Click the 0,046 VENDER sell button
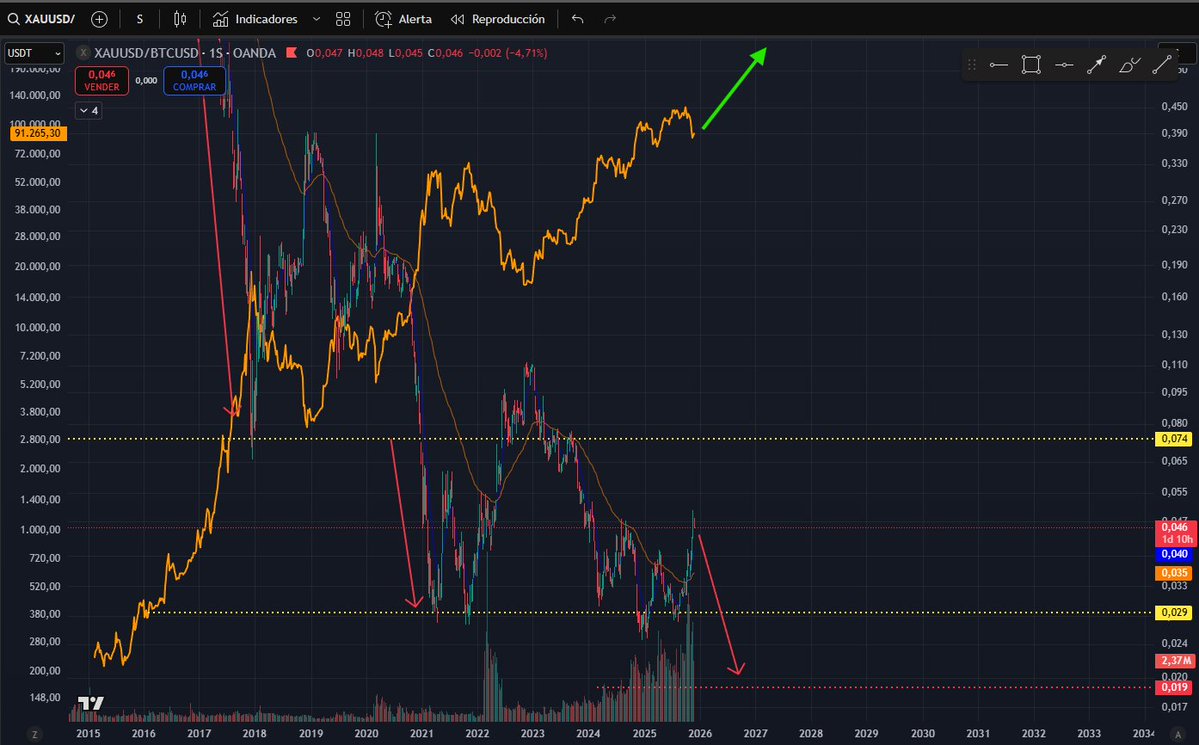1199x745 pixels. coord(102,80)
